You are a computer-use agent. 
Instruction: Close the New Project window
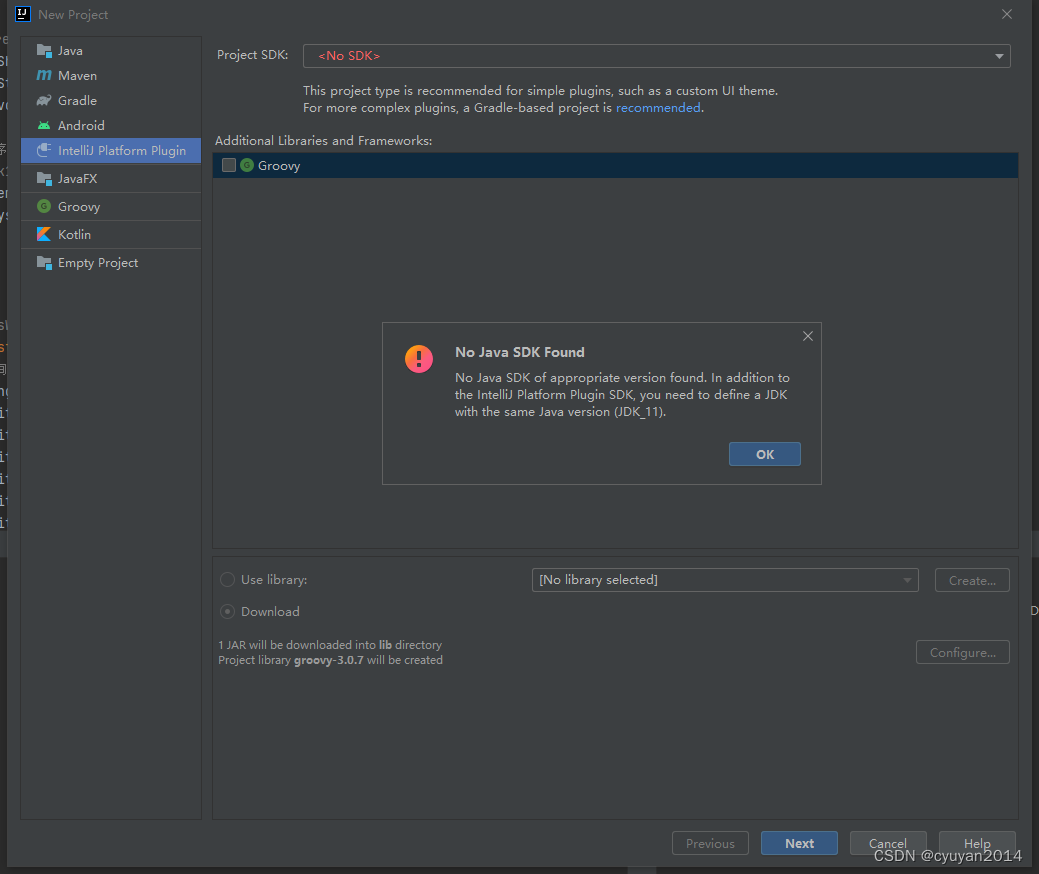(1007, 14)
